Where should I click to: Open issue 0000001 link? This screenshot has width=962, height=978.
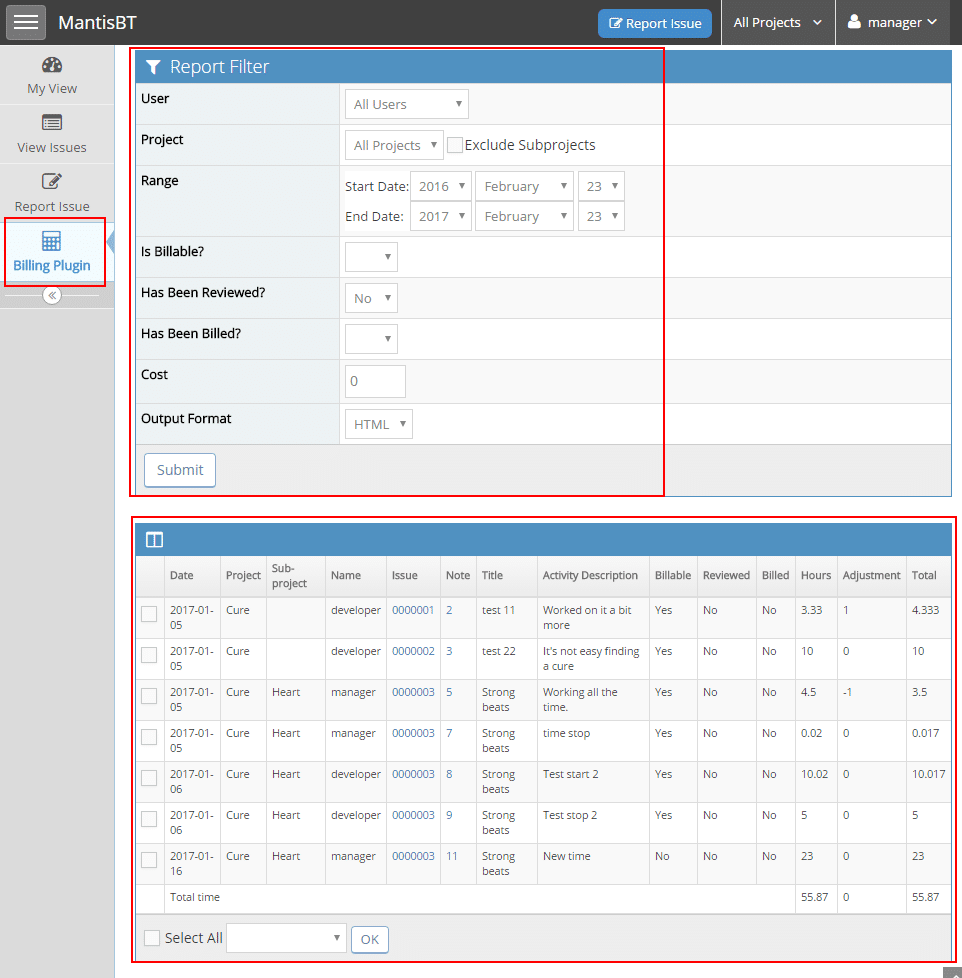[x=413, y=610]
